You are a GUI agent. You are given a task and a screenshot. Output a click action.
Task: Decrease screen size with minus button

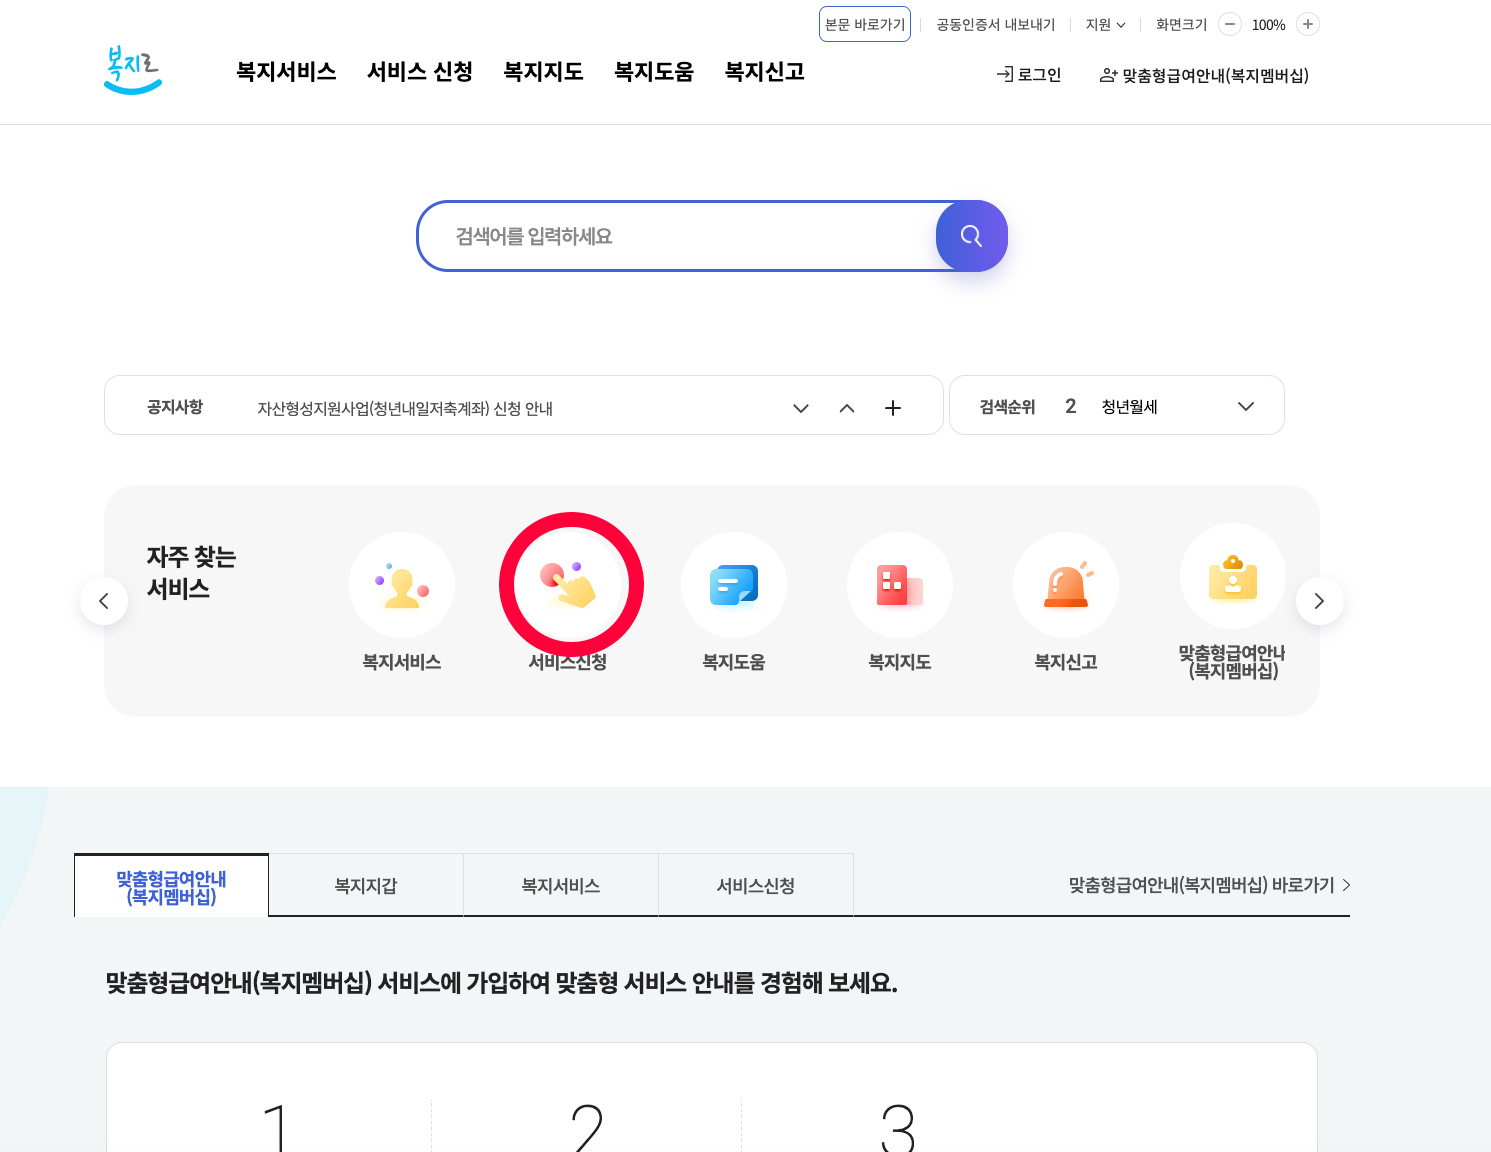coord(1230,24)
